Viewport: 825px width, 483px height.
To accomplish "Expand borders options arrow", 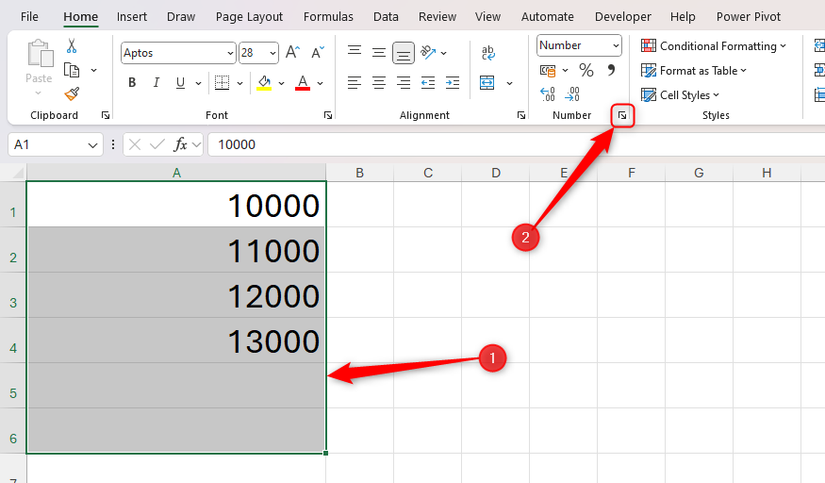I will [240, 83].
